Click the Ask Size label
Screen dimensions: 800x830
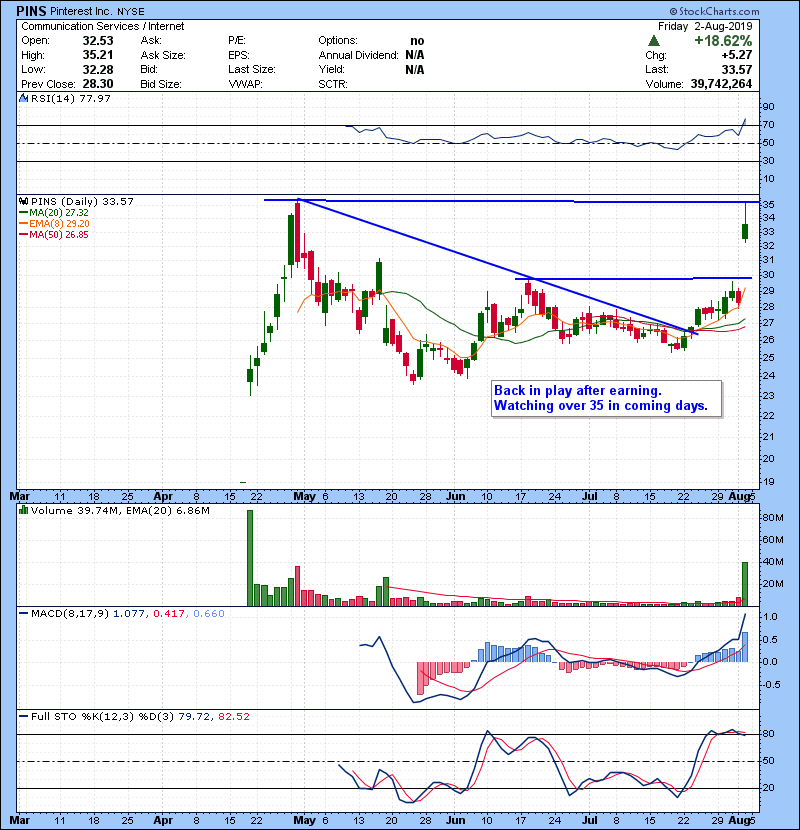point(163,55)
